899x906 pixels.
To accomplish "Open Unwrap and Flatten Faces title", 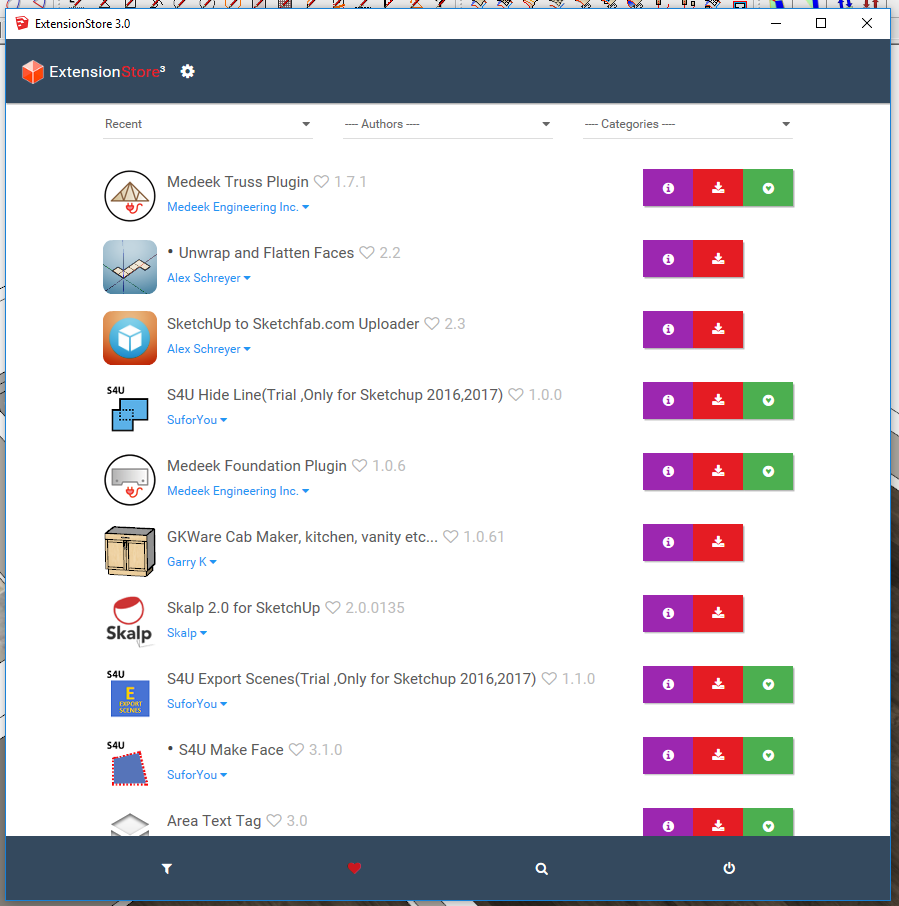I will (266, 253).
